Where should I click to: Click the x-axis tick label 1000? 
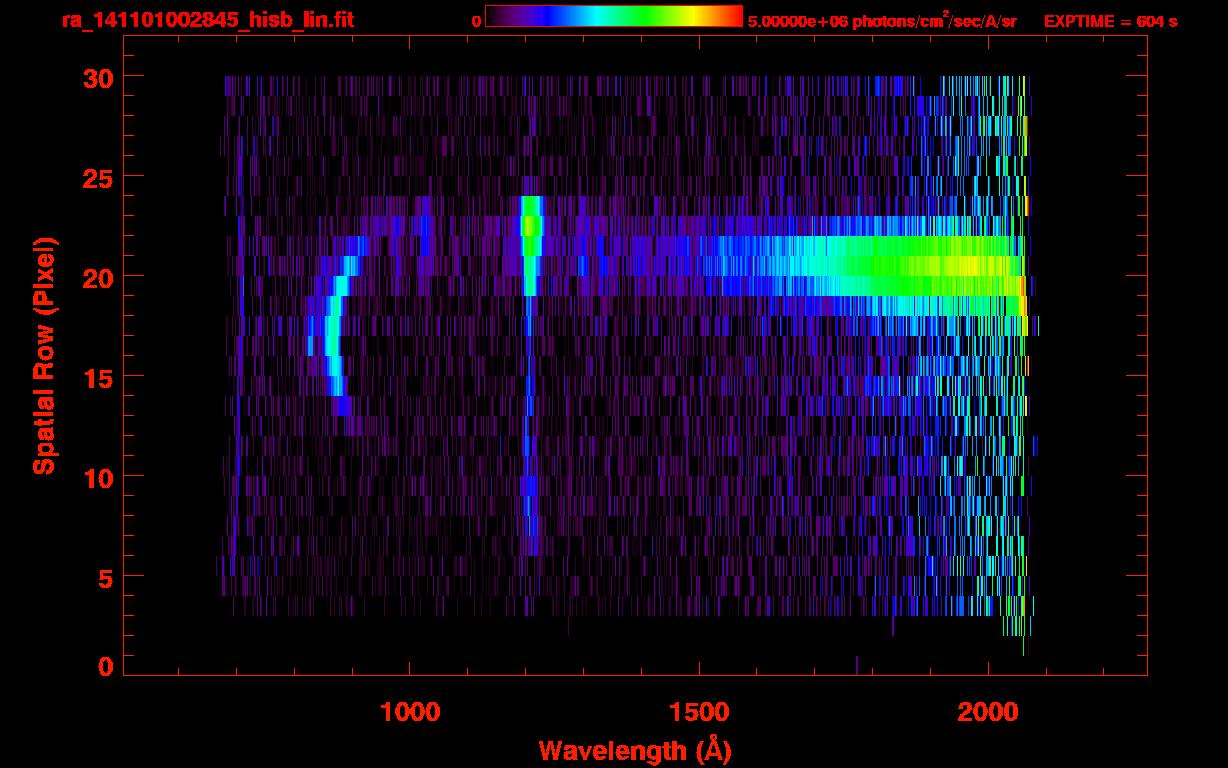click(x=410, y=712)
